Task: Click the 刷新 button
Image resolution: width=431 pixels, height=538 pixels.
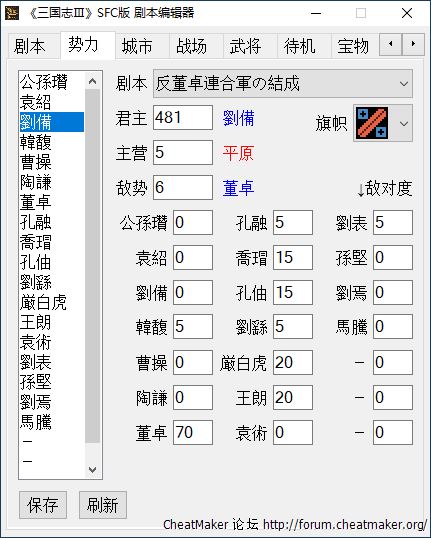Action: pos(103,505)
